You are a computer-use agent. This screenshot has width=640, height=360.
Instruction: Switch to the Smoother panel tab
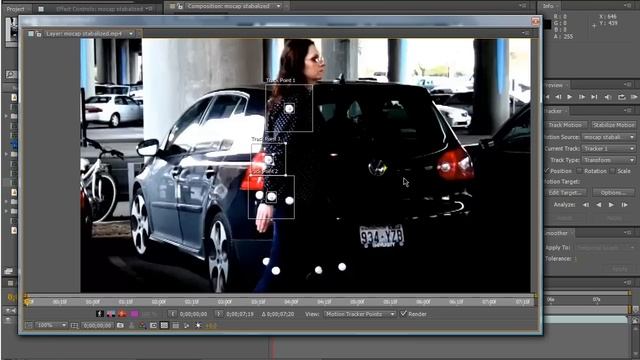[556, 233]
